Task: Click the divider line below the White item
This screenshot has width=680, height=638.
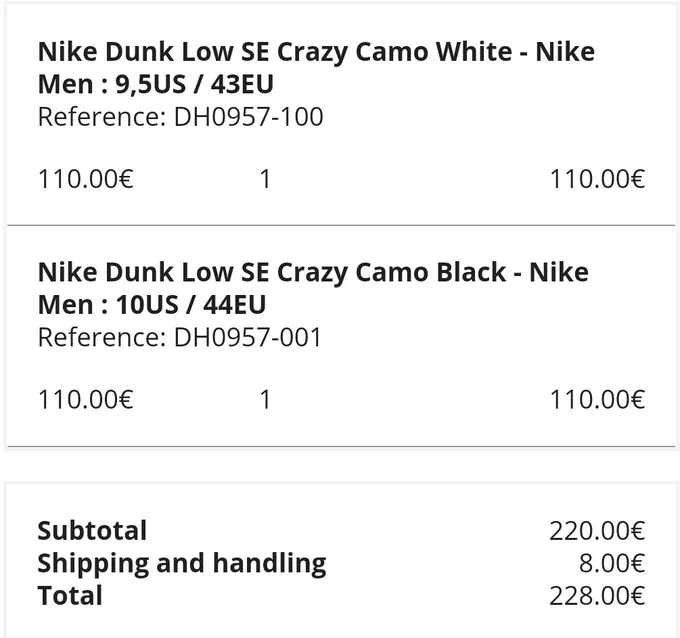Action: [341, 225]
